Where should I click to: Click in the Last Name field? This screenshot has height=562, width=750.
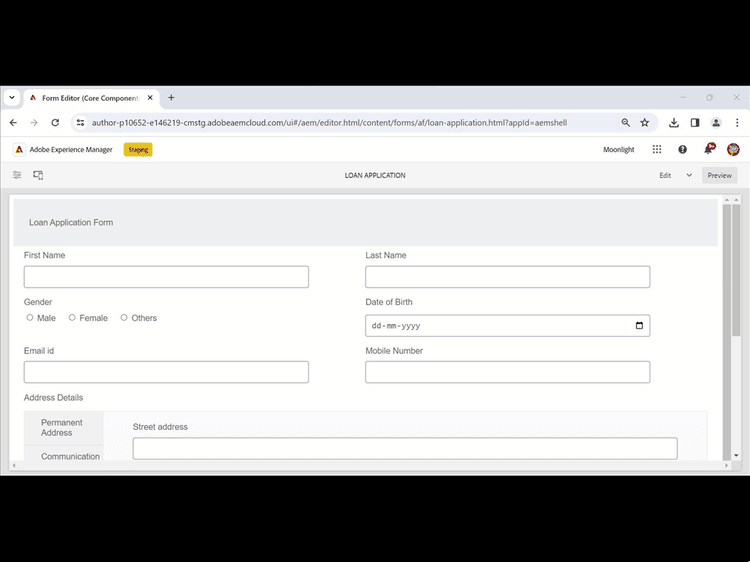(507, 277)
